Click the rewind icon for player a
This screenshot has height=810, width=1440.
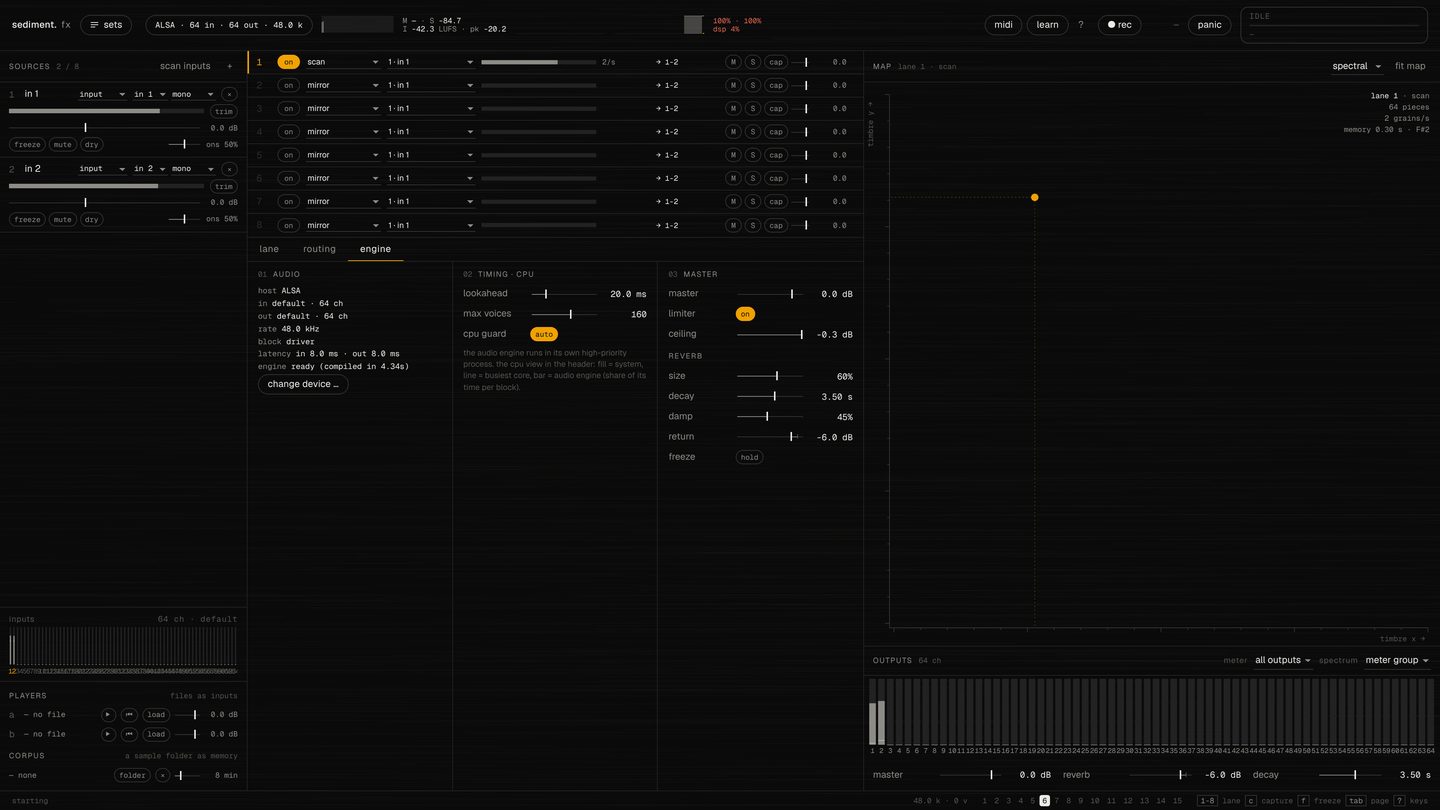[x=129, y=715]
